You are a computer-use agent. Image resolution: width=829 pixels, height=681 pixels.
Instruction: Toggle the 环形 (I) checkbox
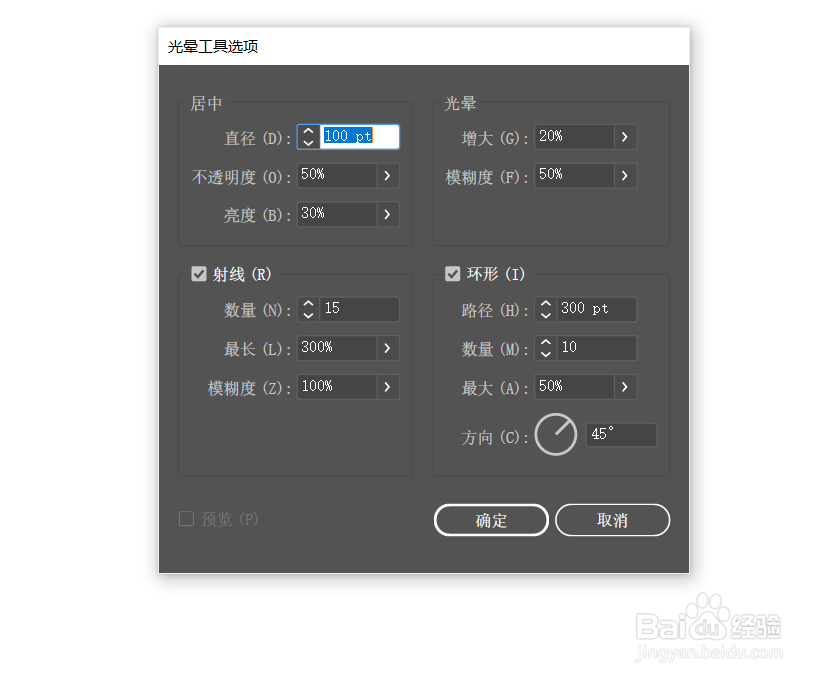(x=453, y=274)
